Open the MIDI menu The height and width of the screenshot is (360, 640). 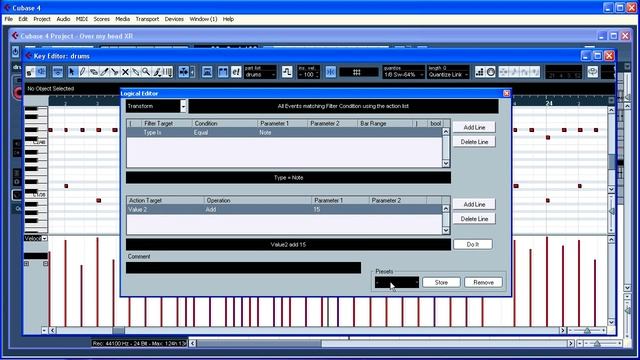click(x=82, y=19)
